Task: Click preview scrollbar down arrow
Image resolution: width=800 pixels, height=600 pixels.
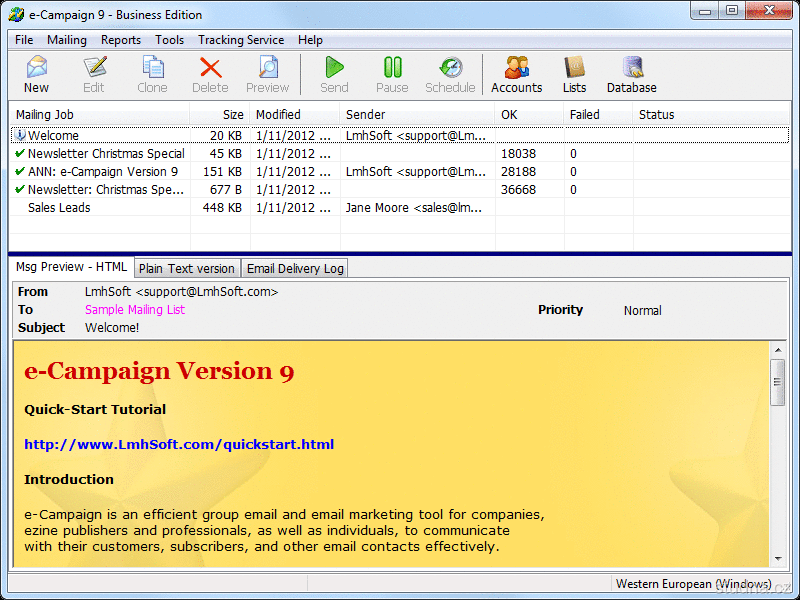Action: pyautogui.click(x=778, y=559)
